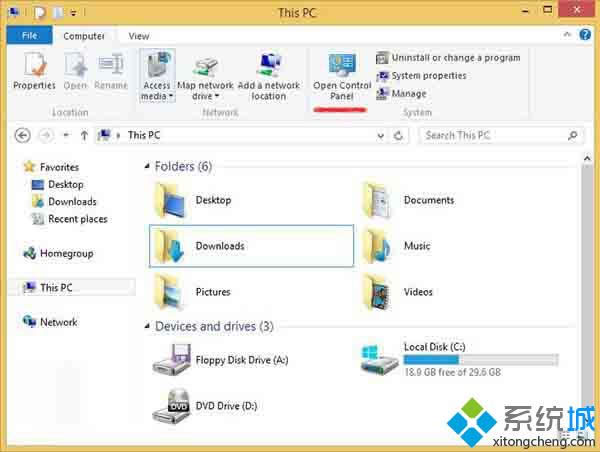Viewport: 600px width, 452px height.
Task: Open Help with the question mark icon
Action: point(585,34)
